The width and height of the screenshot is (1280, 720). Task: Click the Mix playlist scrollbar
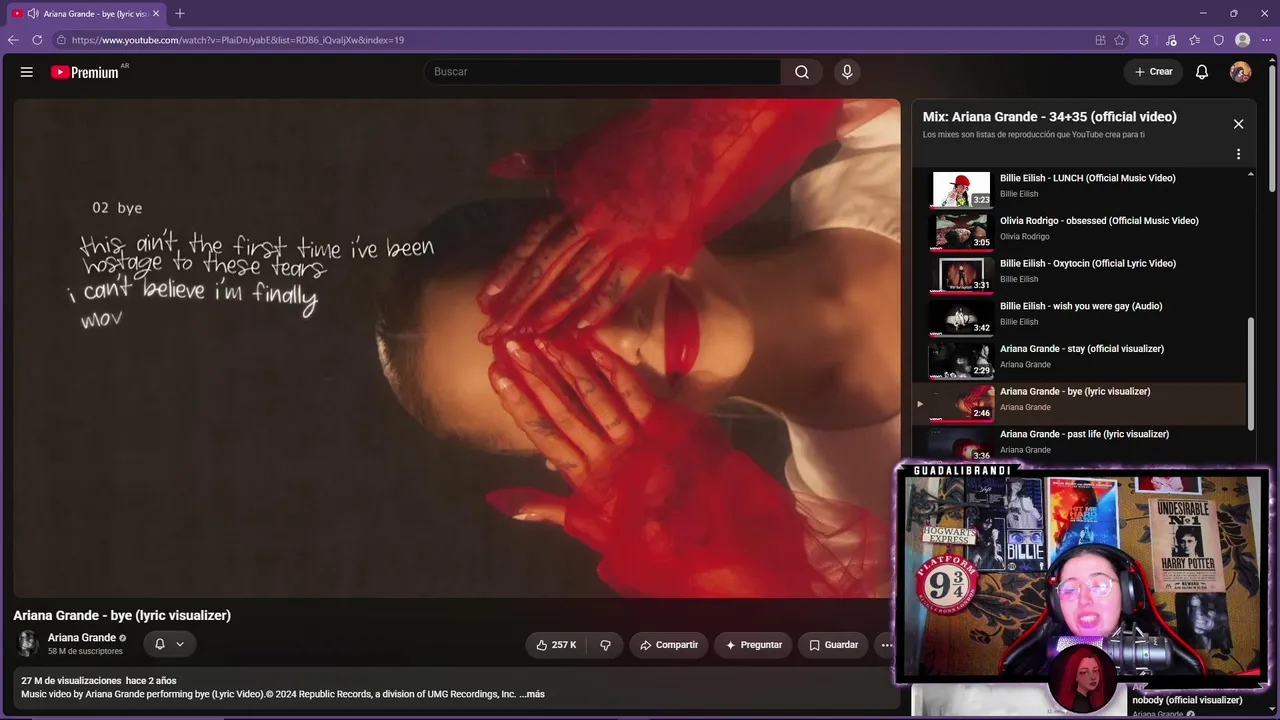[x=1250, y=372]
